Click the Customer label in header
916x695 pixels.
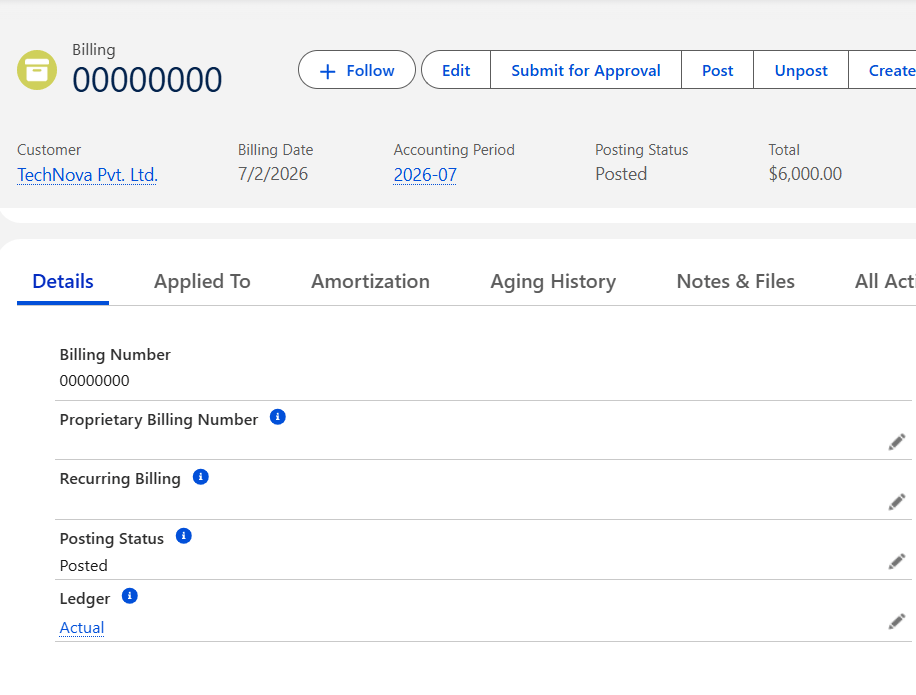click(x=49, y=150)
